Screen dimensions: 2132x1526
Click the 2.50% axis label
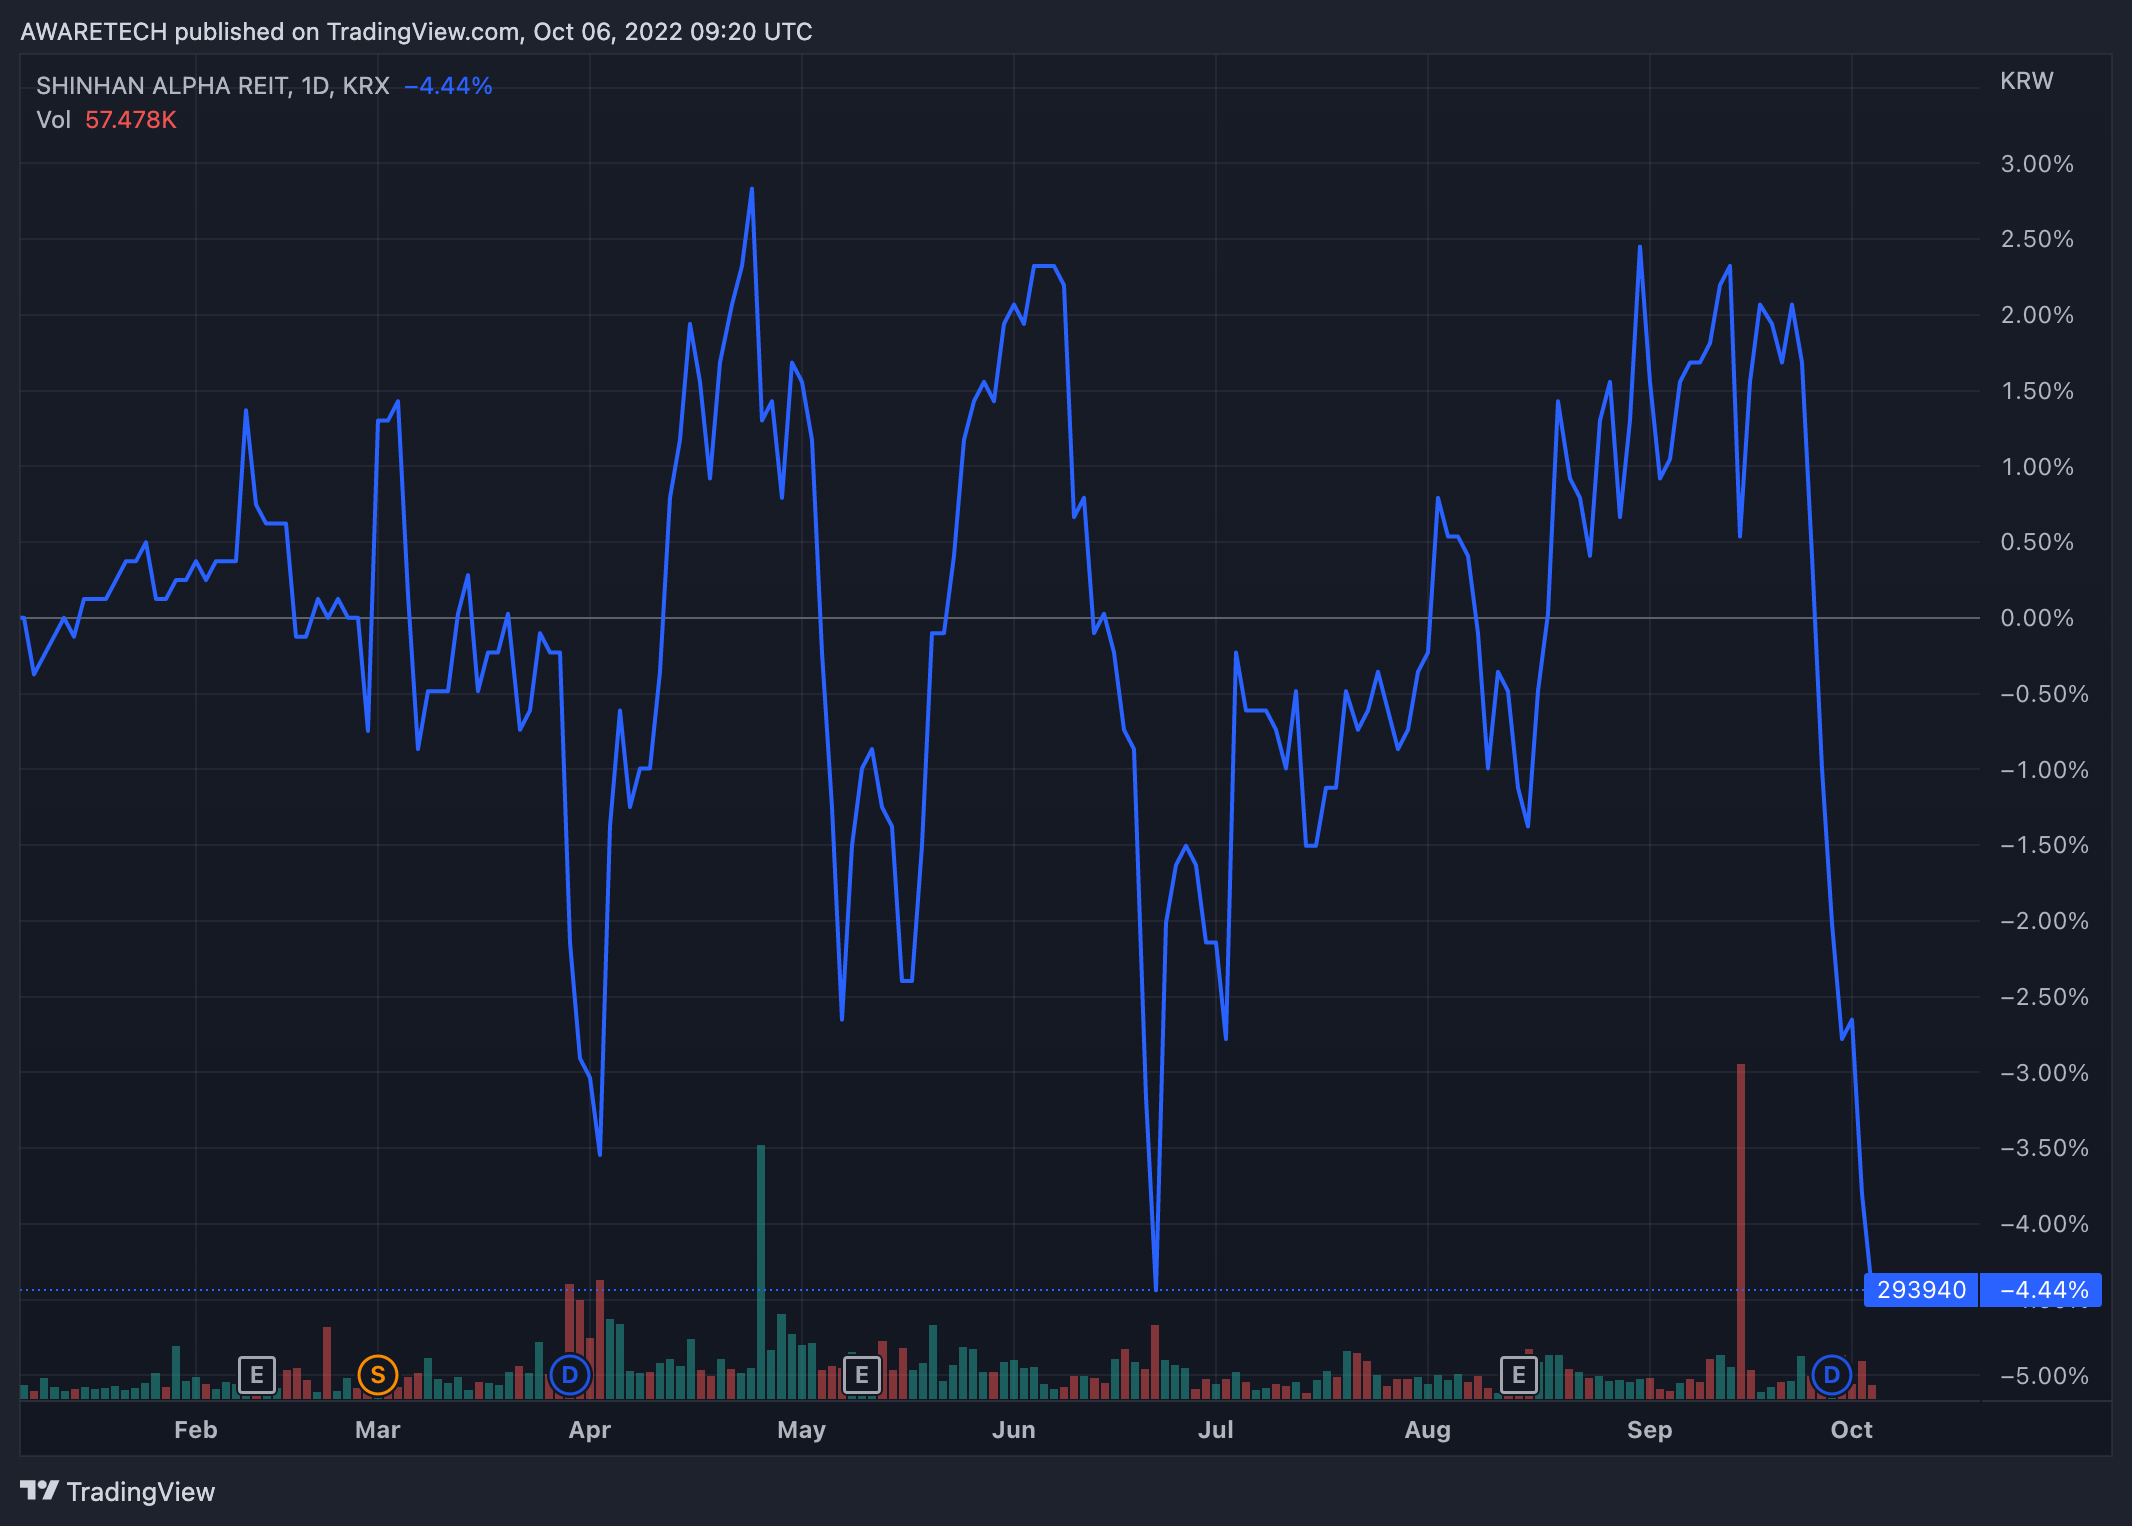tap(2037, 239)
